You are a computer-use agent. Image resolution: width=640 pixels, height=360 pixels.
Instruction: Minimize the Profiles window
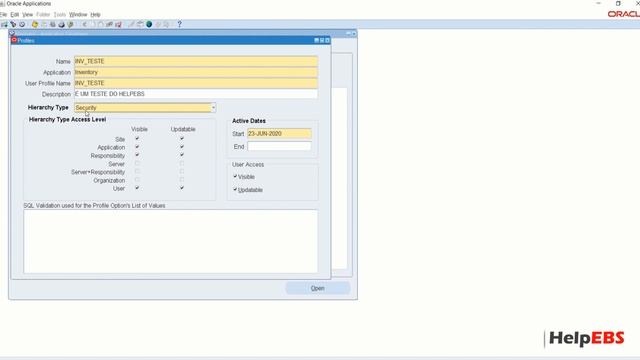[316, 40]
